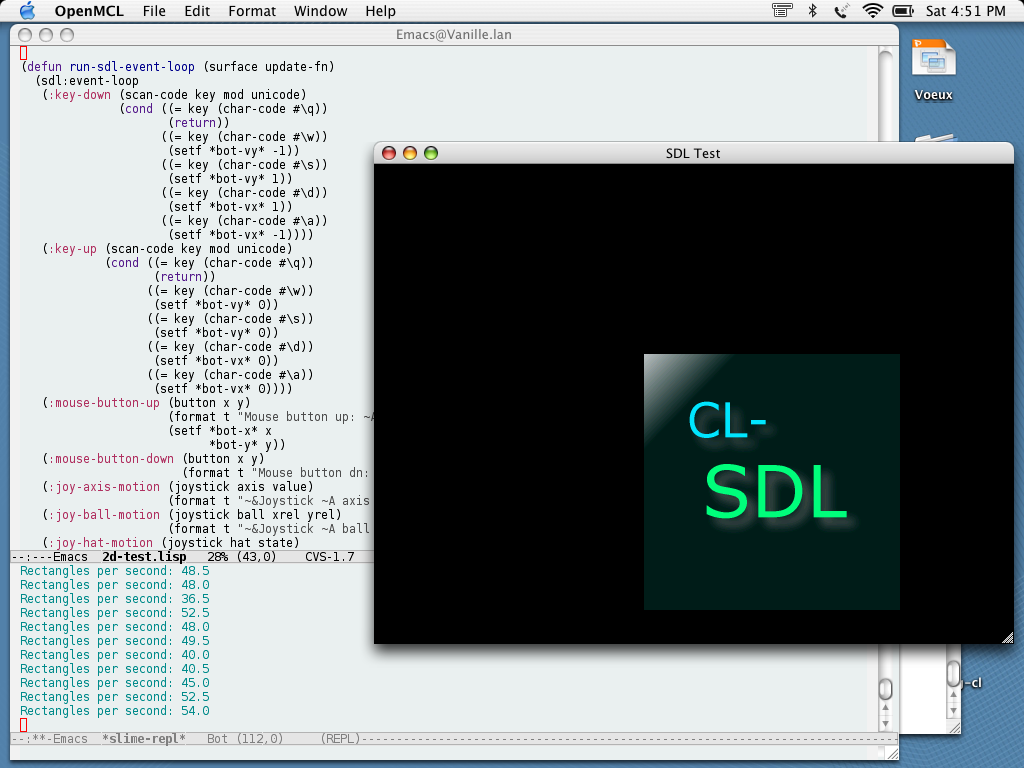This screenshot has width=1024, height=768.
Task: Close the SDL Test window
Action: [389, 153]
